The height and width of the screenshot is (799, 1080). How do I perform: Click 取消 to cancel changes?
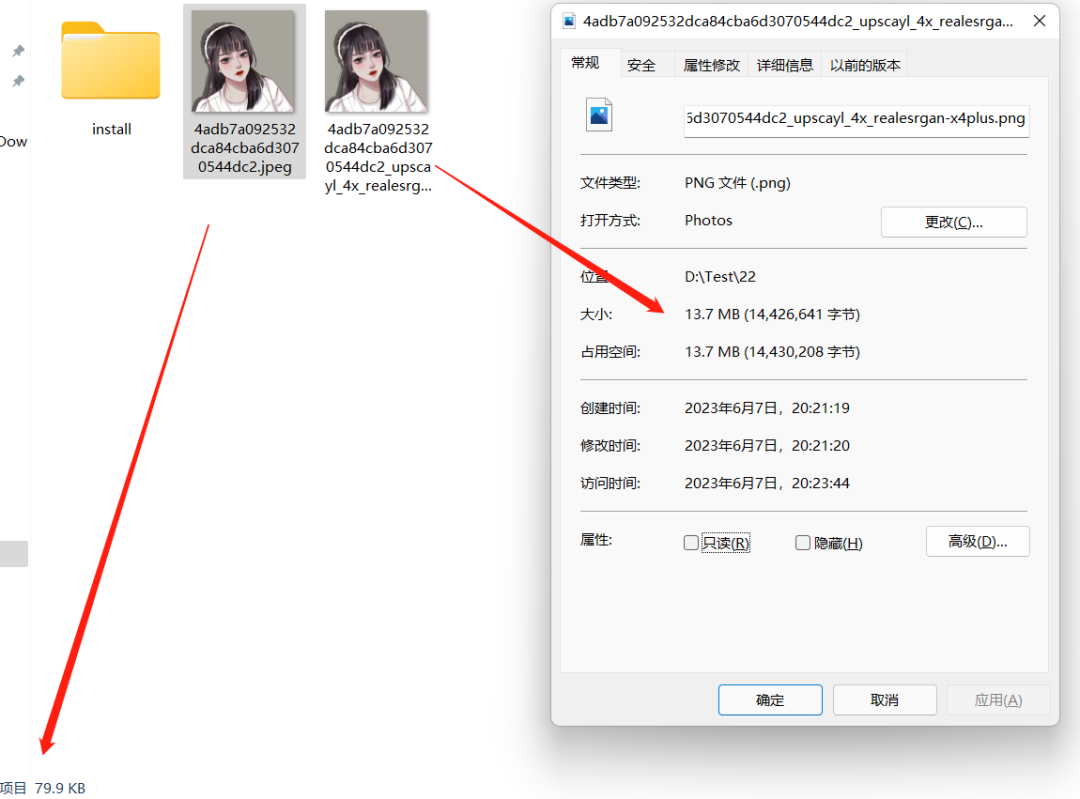[x=884, y=699]
